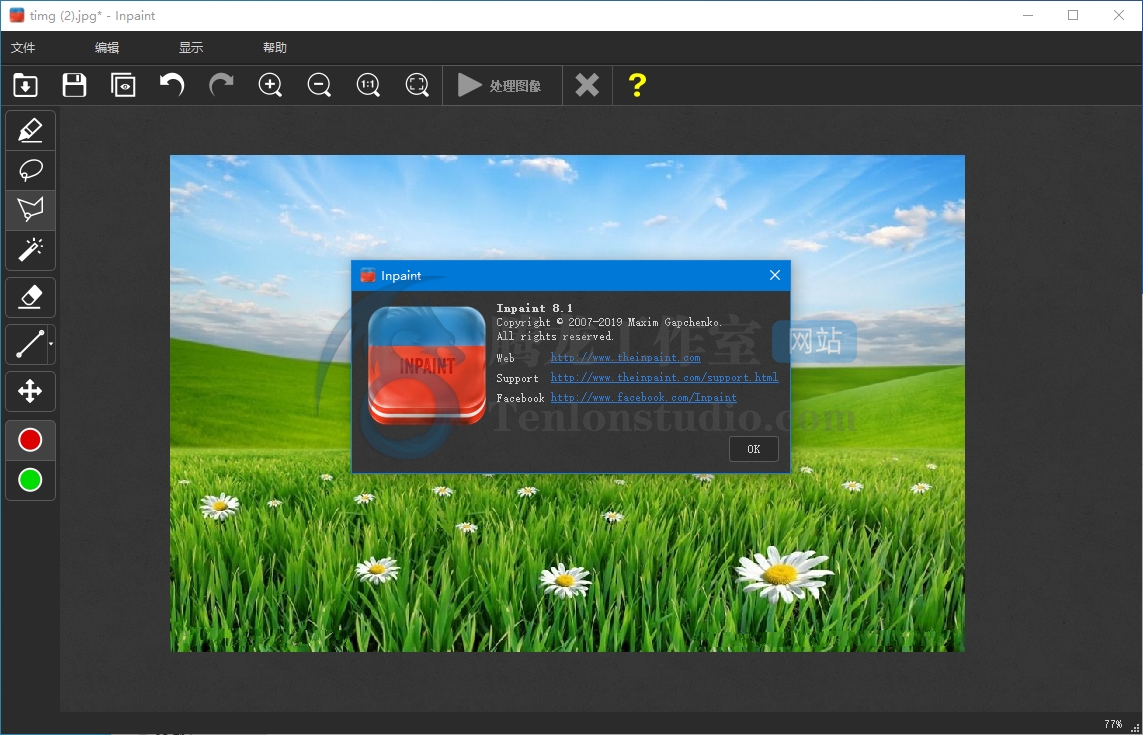Set zoom to 1:1 actual size
Screen dimensions: 1143x735
[368, 85]
